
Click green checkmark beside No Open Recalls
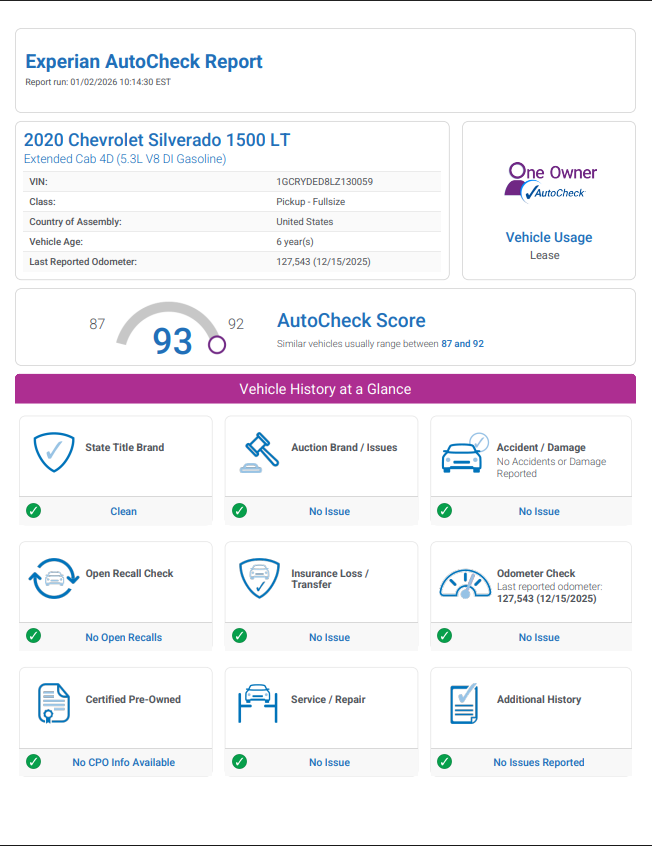34,636
